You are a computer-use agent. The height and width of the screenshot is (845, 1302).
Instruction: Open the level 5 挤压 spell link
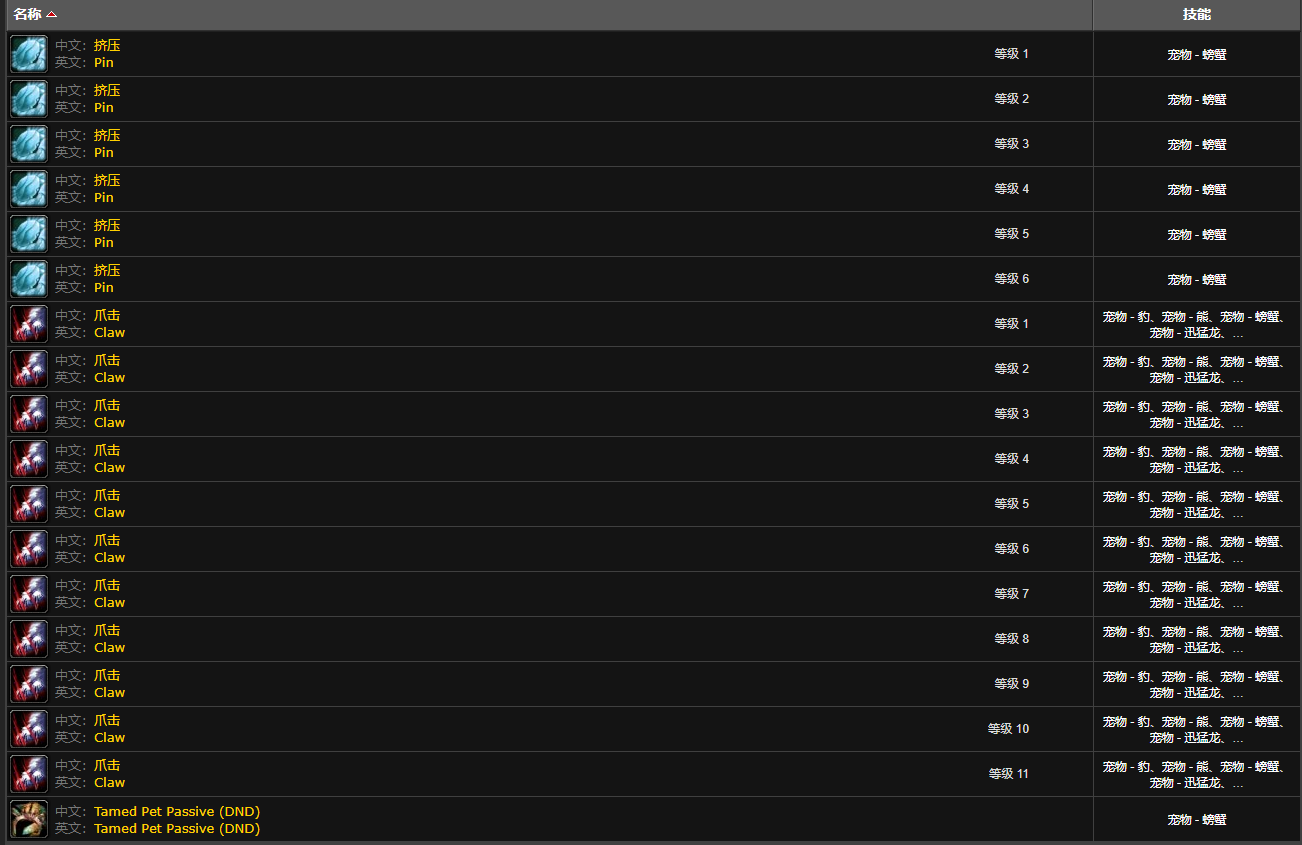click(x=107, y=225)
